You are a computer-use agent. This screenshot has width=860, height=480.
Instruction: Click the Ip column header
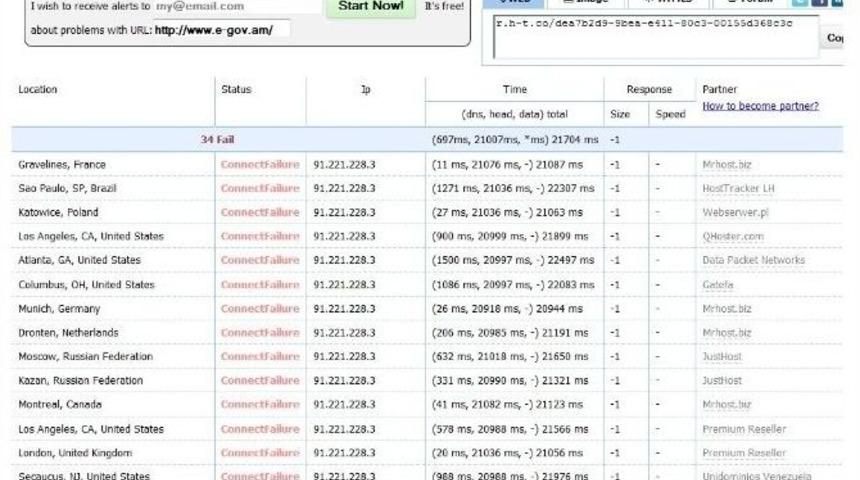tap(366, 89)
